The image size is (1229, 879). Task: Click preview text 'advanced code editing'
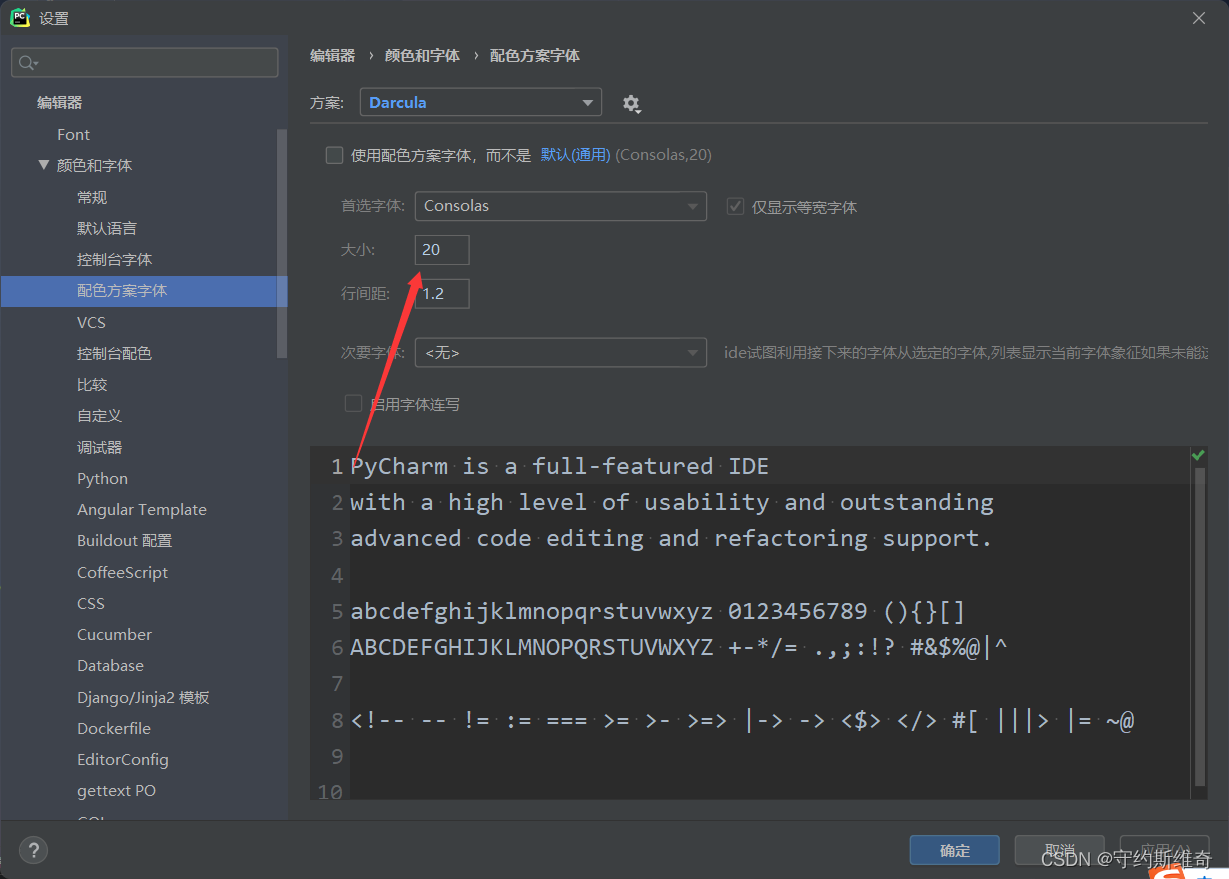[x=498, y=538]
